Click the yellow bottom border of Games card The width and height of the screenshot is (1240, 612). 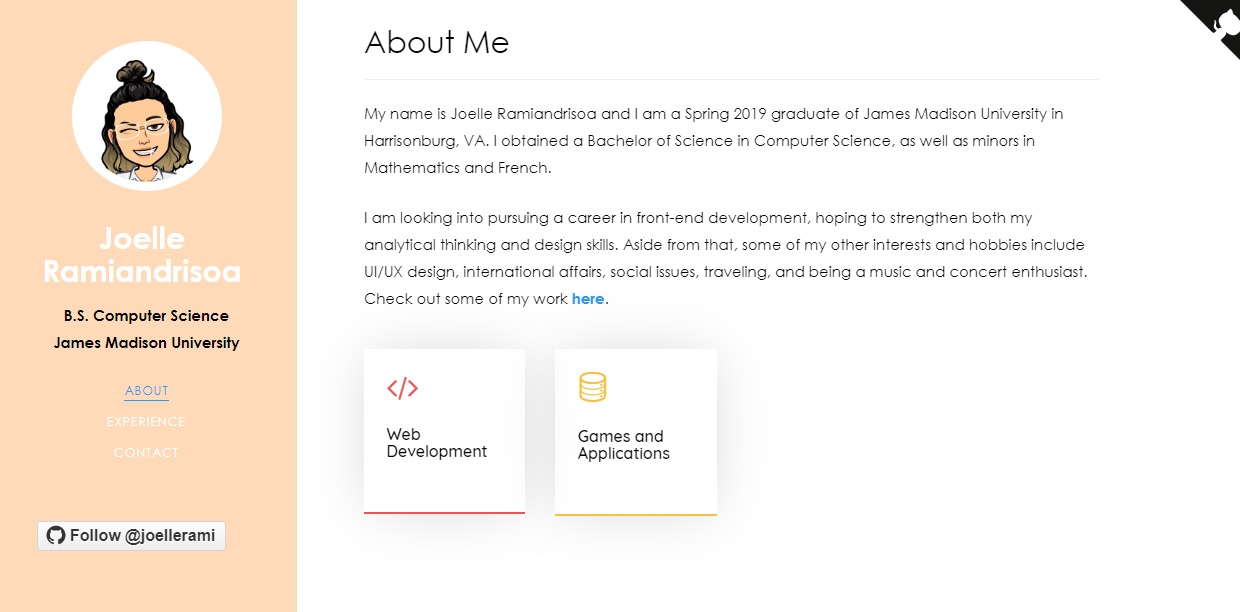636,514
